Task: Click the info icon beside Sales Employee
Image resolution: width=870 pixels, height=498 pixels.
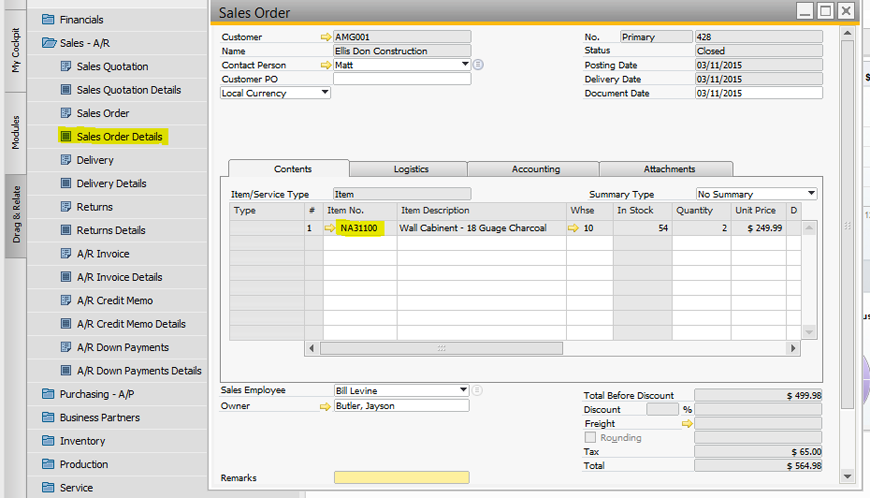Action: tap(477, 390)
